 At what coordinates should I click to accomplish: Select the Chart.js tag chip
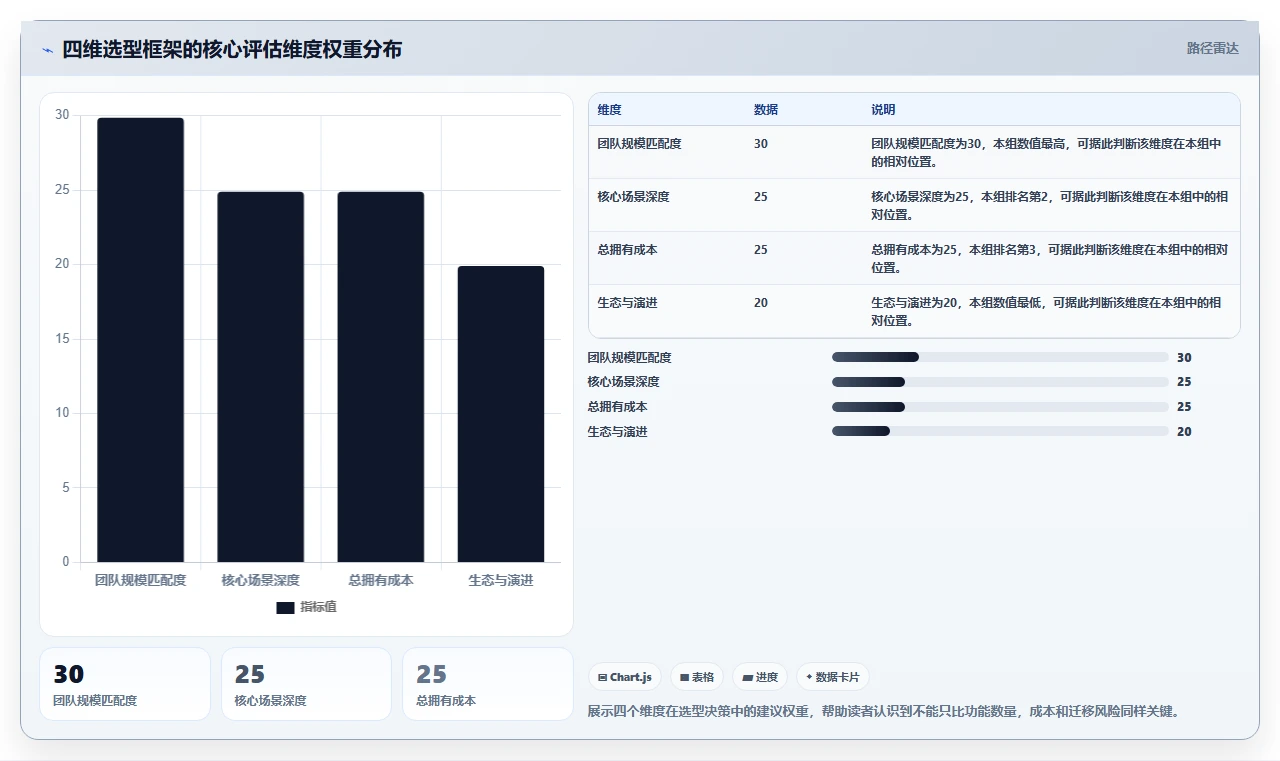[625, 677]
